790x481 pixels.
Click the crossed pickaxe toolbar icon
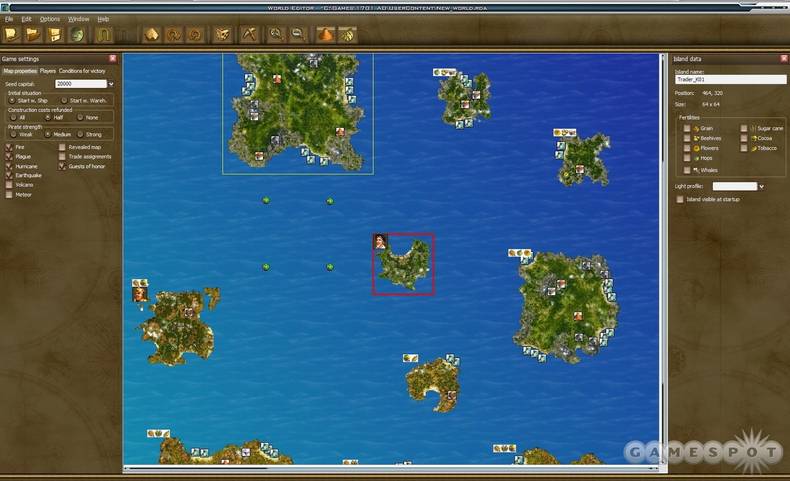(249, 35)
